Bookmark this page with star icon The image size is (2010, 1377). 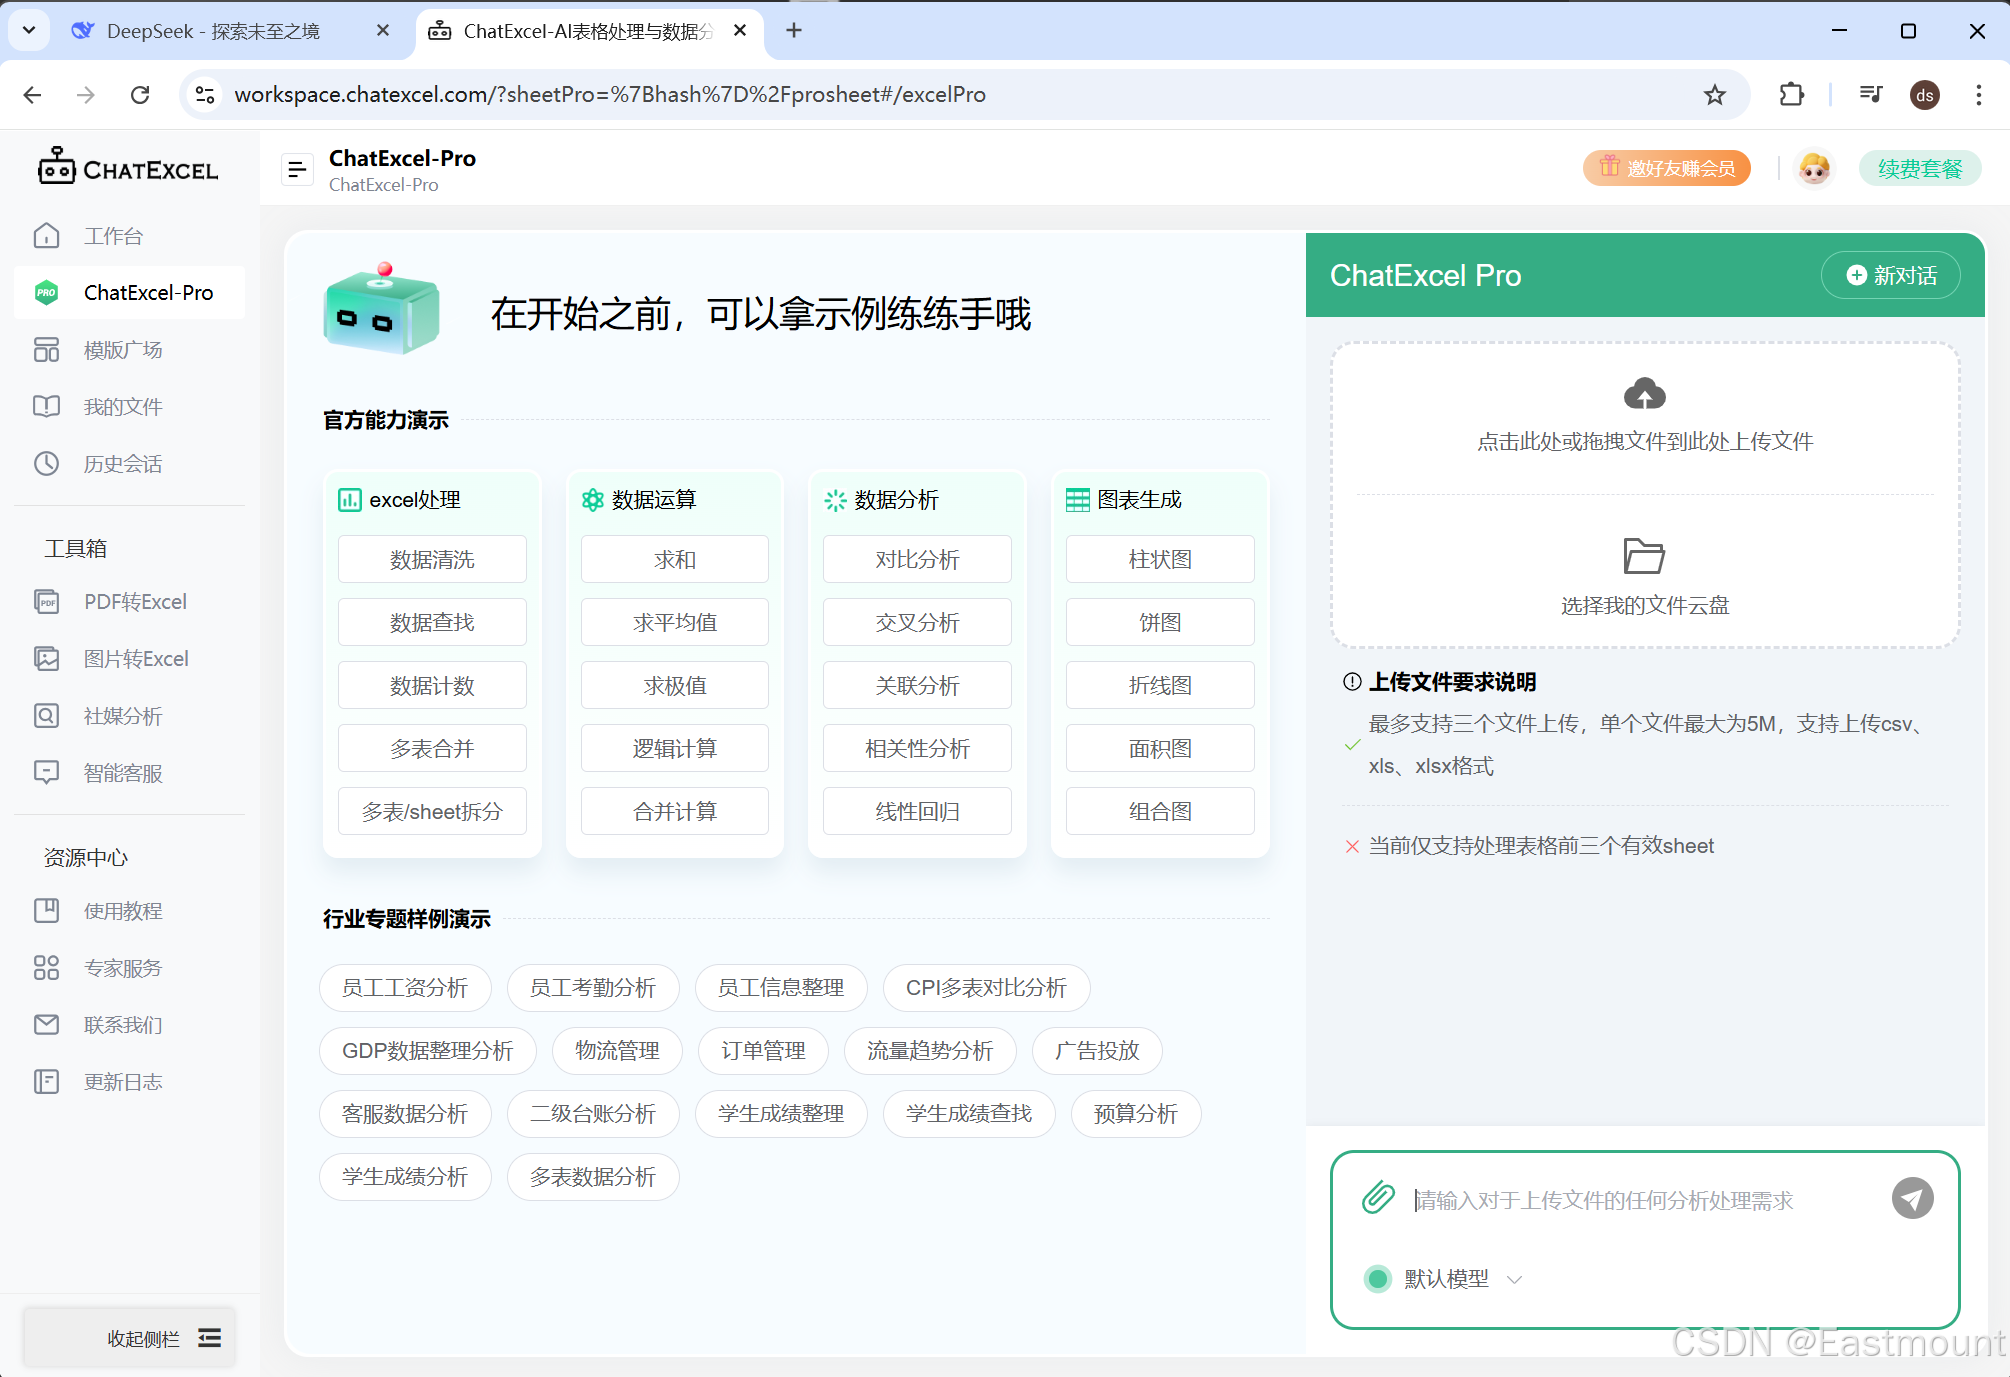click(x=1715, y=94)
